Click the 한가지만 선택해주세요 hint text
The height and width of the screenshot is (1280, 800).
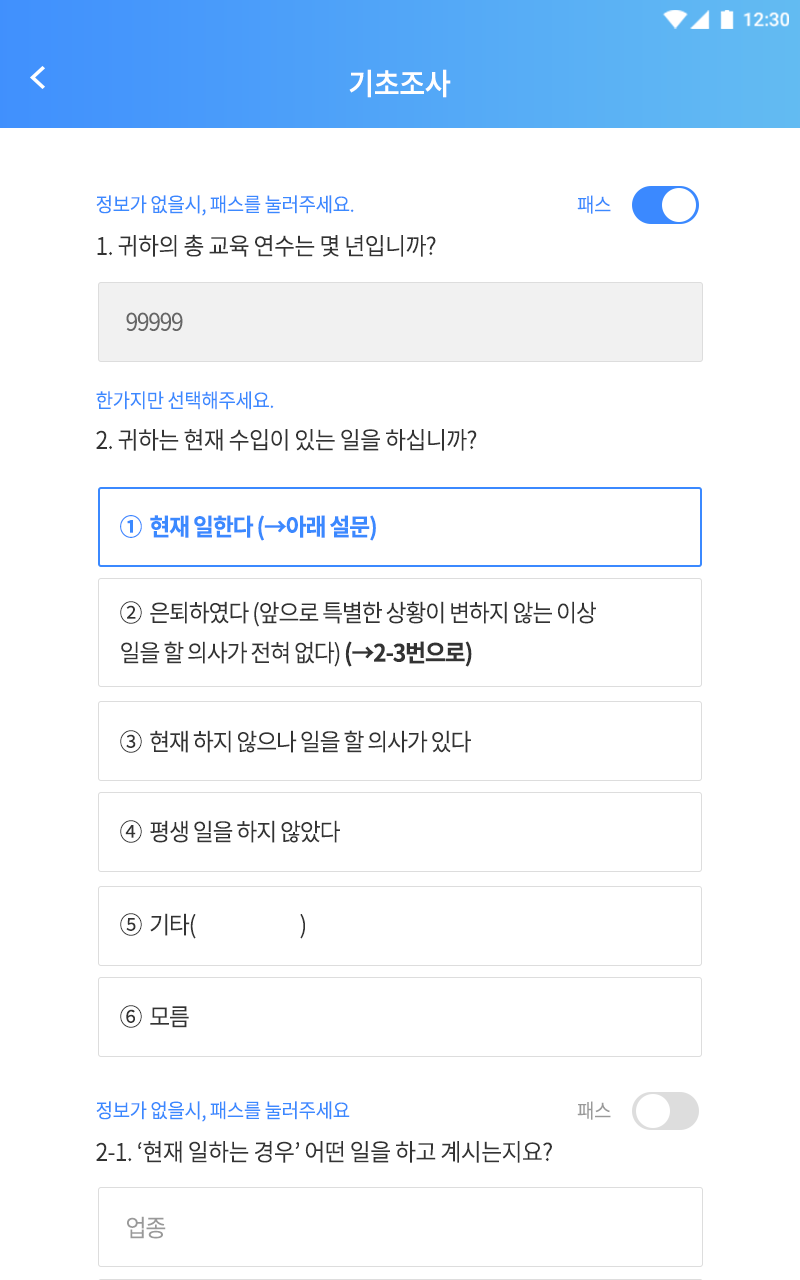[185, 401]
